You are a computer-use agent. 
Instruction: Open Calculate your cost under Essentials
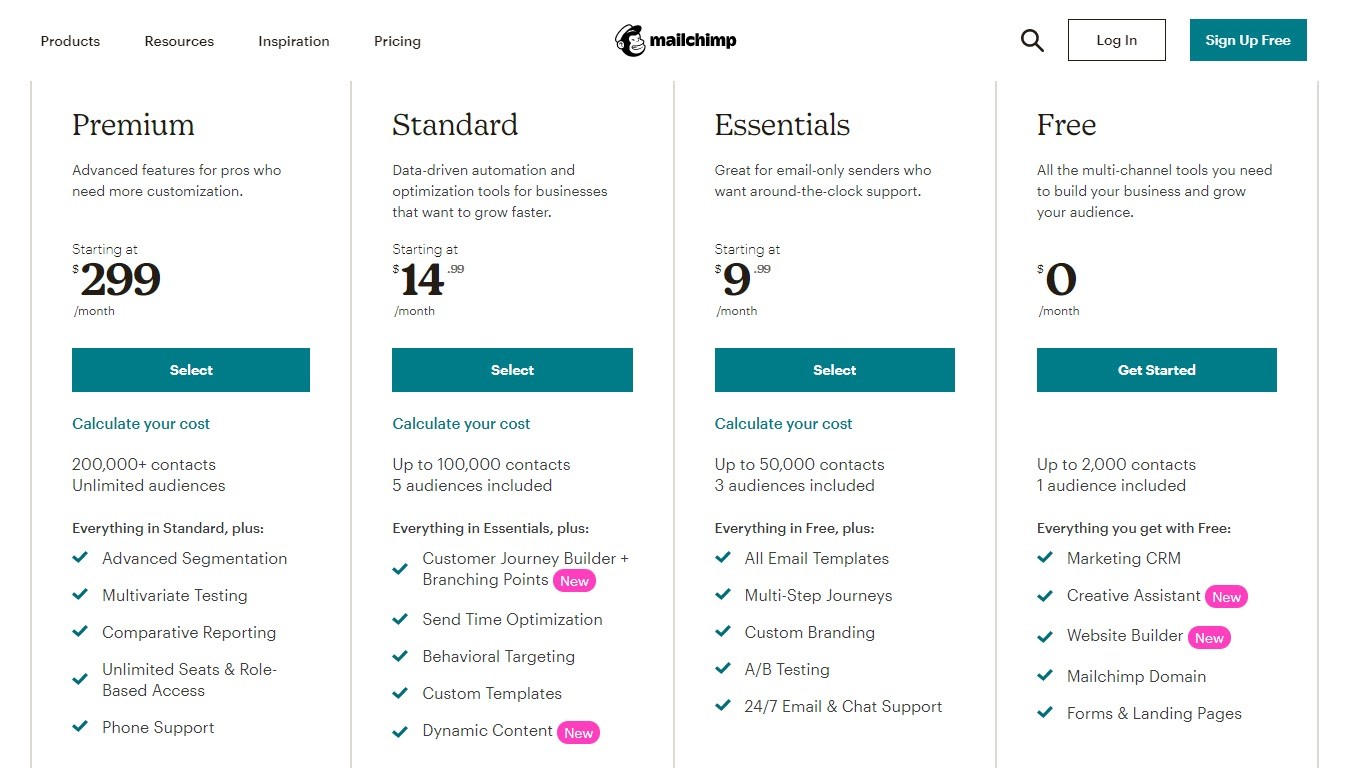click(783, 424)
